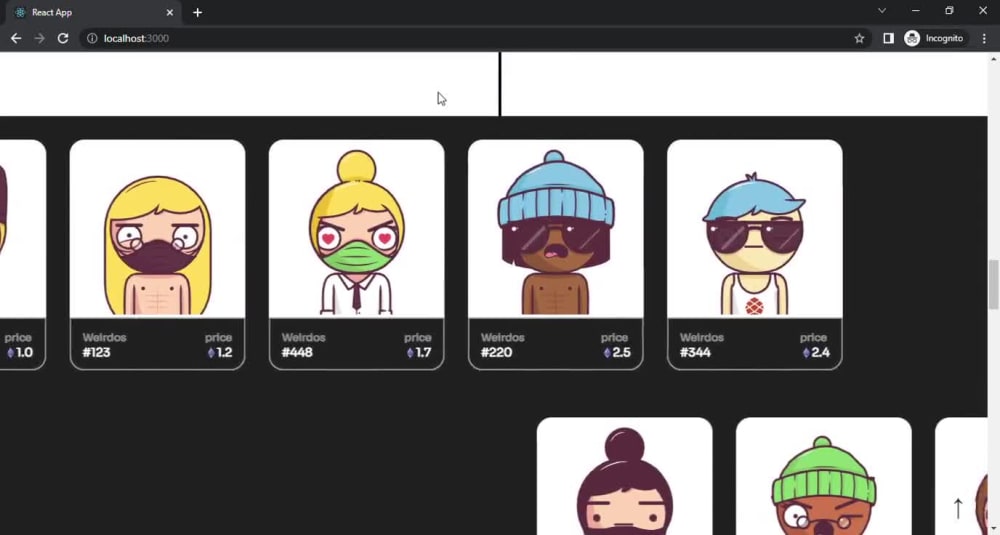
Task: Open the Incognito profile button
Action: (934, 38)
